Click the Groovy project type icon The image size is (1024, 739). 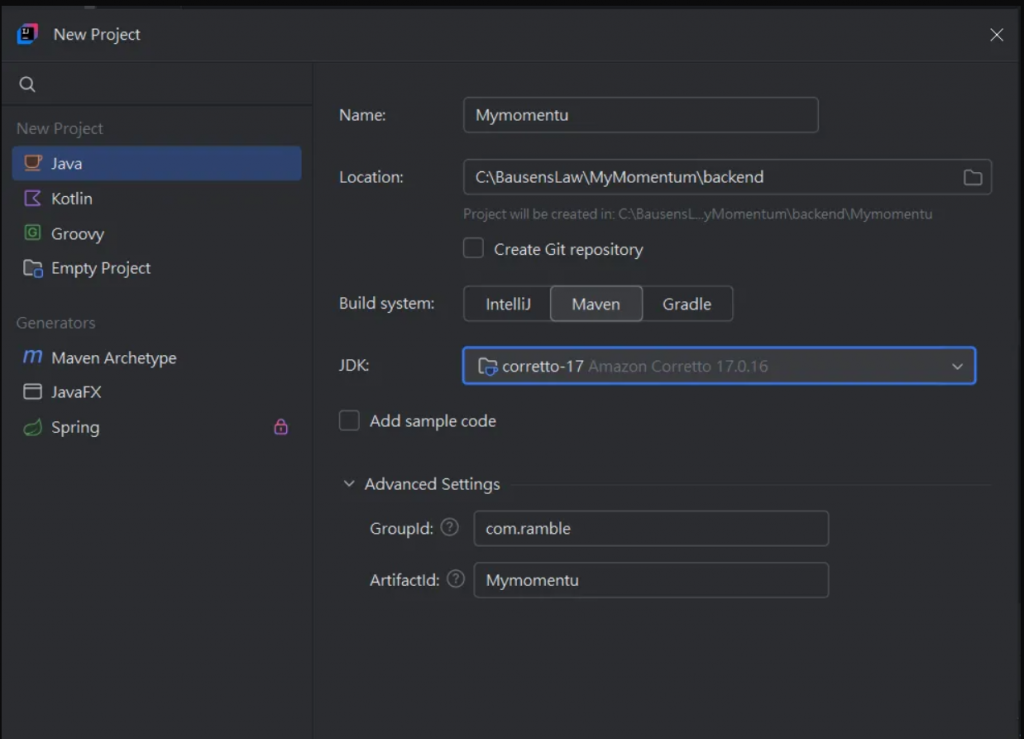coord(33,234)
